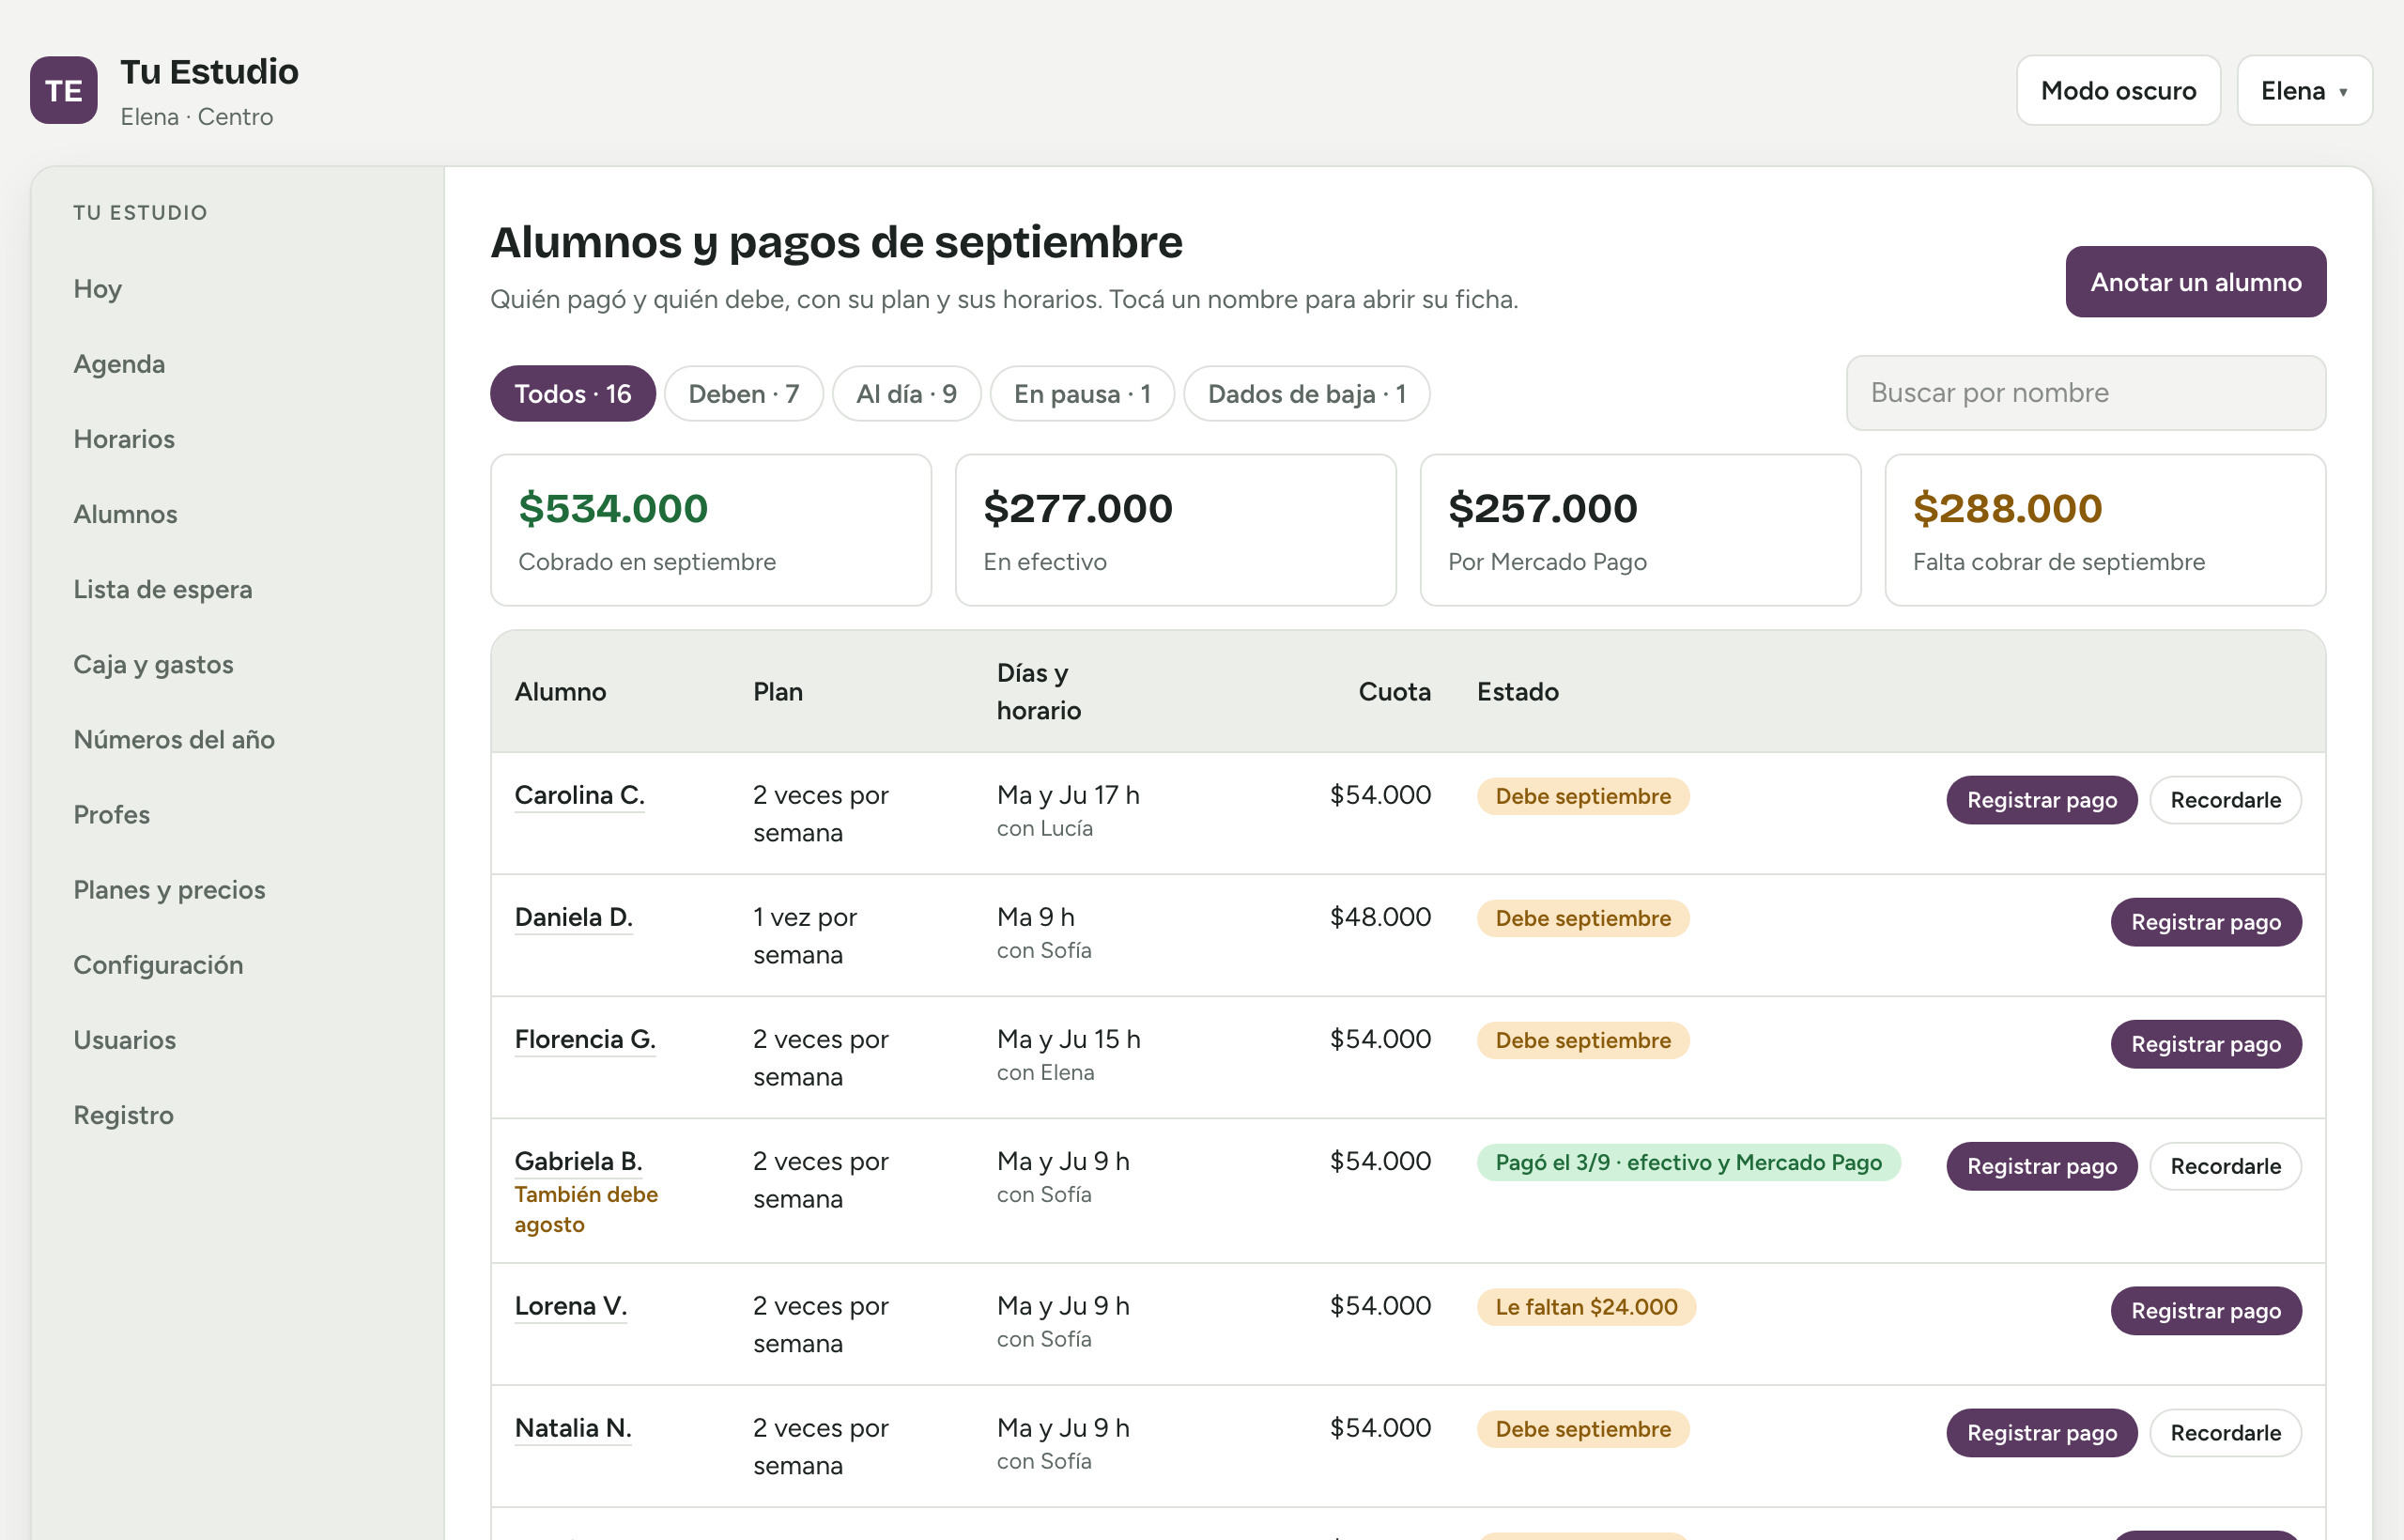Open Registro in the sidebar
2404x1540 pixels.
pos(123,1114)
